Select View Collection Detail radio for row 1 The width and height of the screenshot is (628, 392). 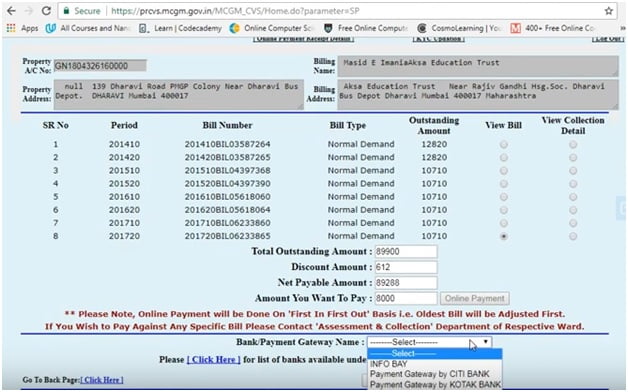[573, 145]
